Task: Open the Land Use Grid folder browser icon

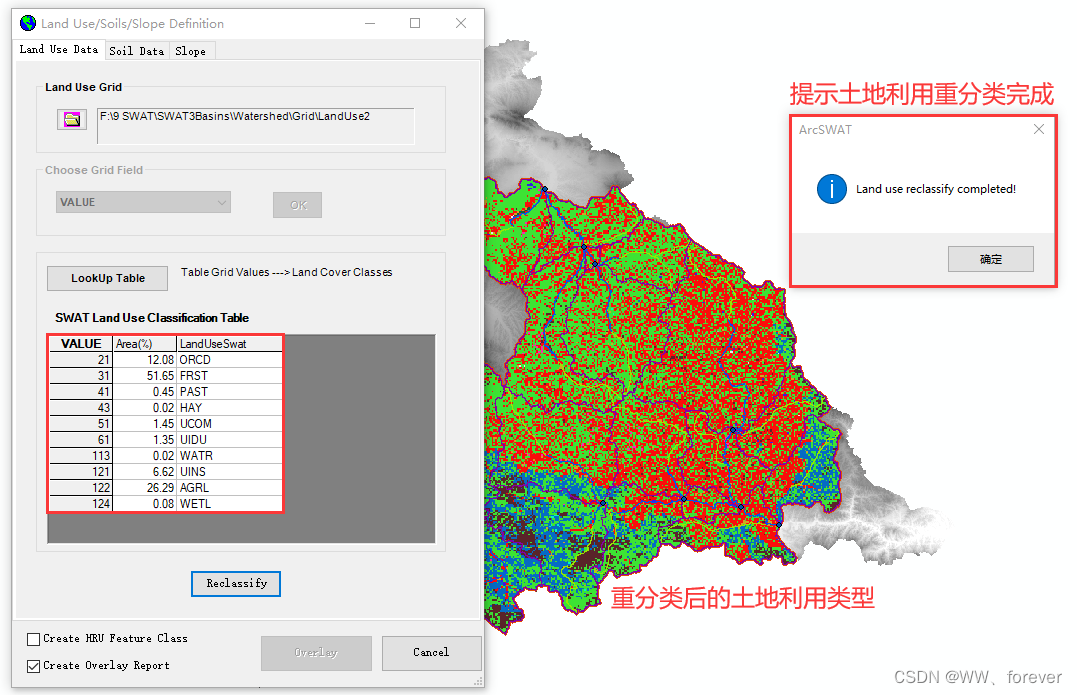Action: pos(70,119)
